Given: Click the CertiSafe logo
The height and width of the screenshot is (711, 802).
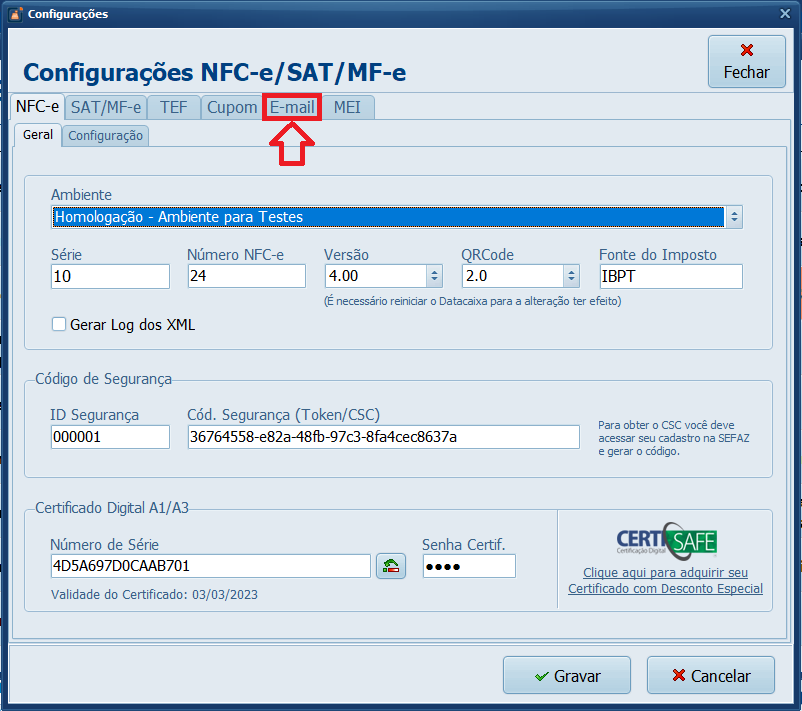Looking at the screenshot, I should [666, 541].
